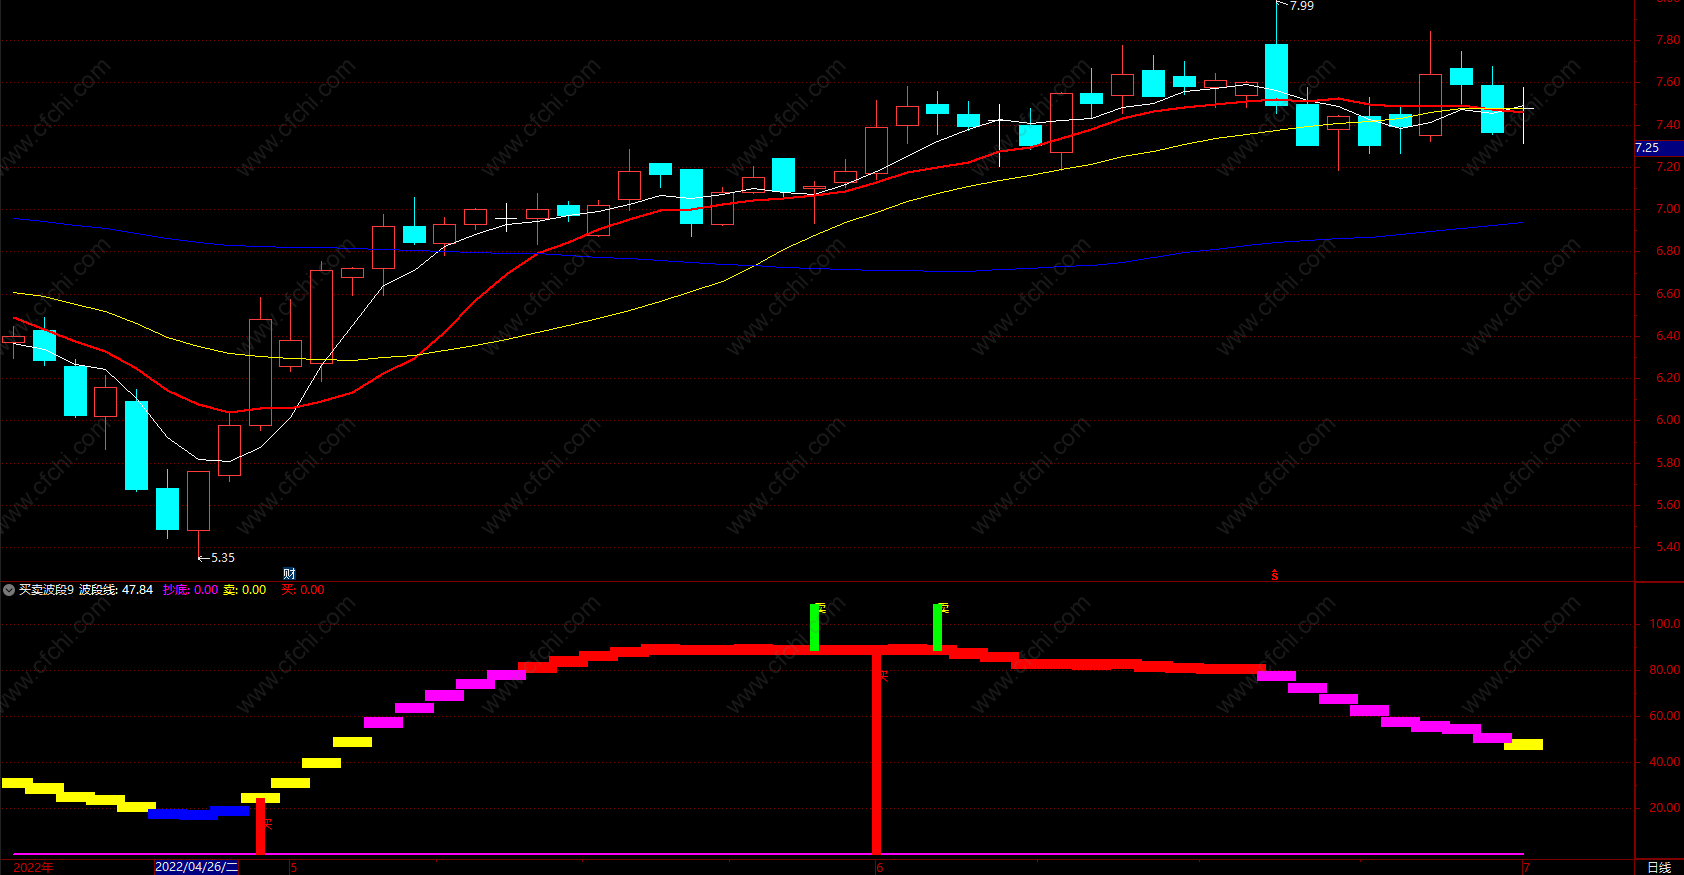Click the 日线 period label
This screenshot has height=875, width=1684.
tap(1659, 867)
